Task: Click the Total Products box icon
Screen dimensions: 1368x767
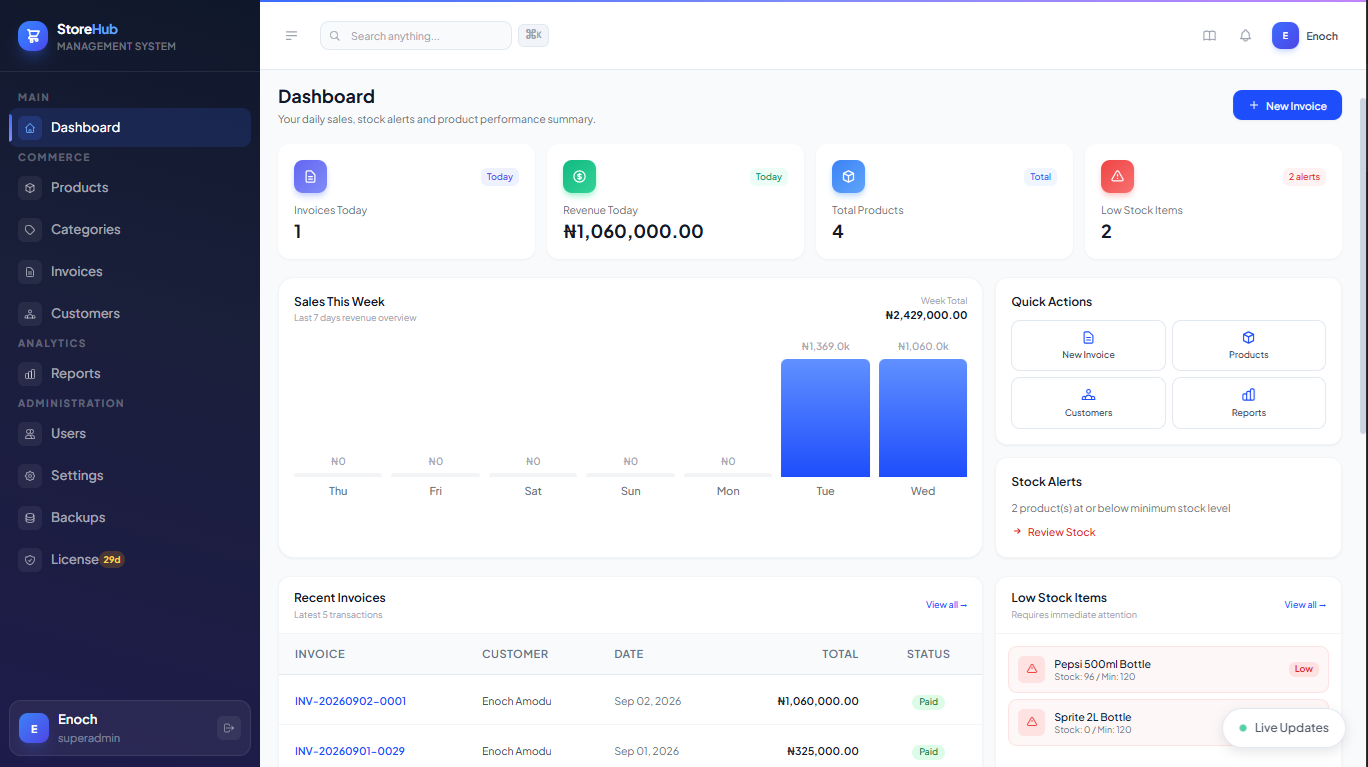Action: pos(848,176)
